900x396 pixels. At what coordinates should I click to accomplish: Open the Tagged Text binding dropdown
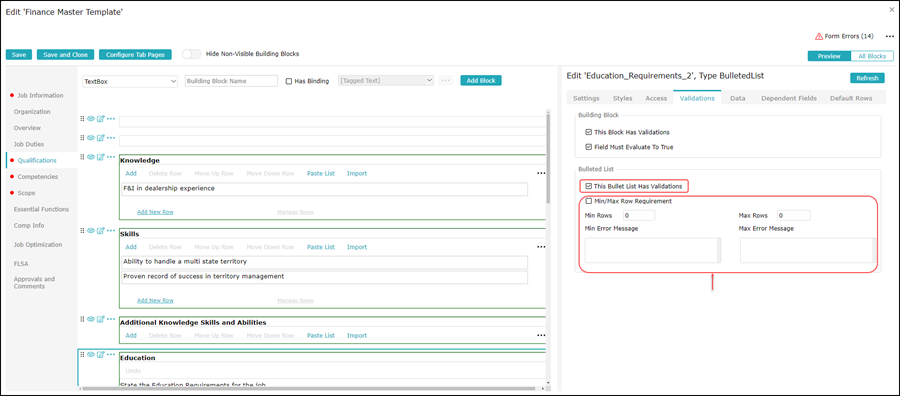386,81
